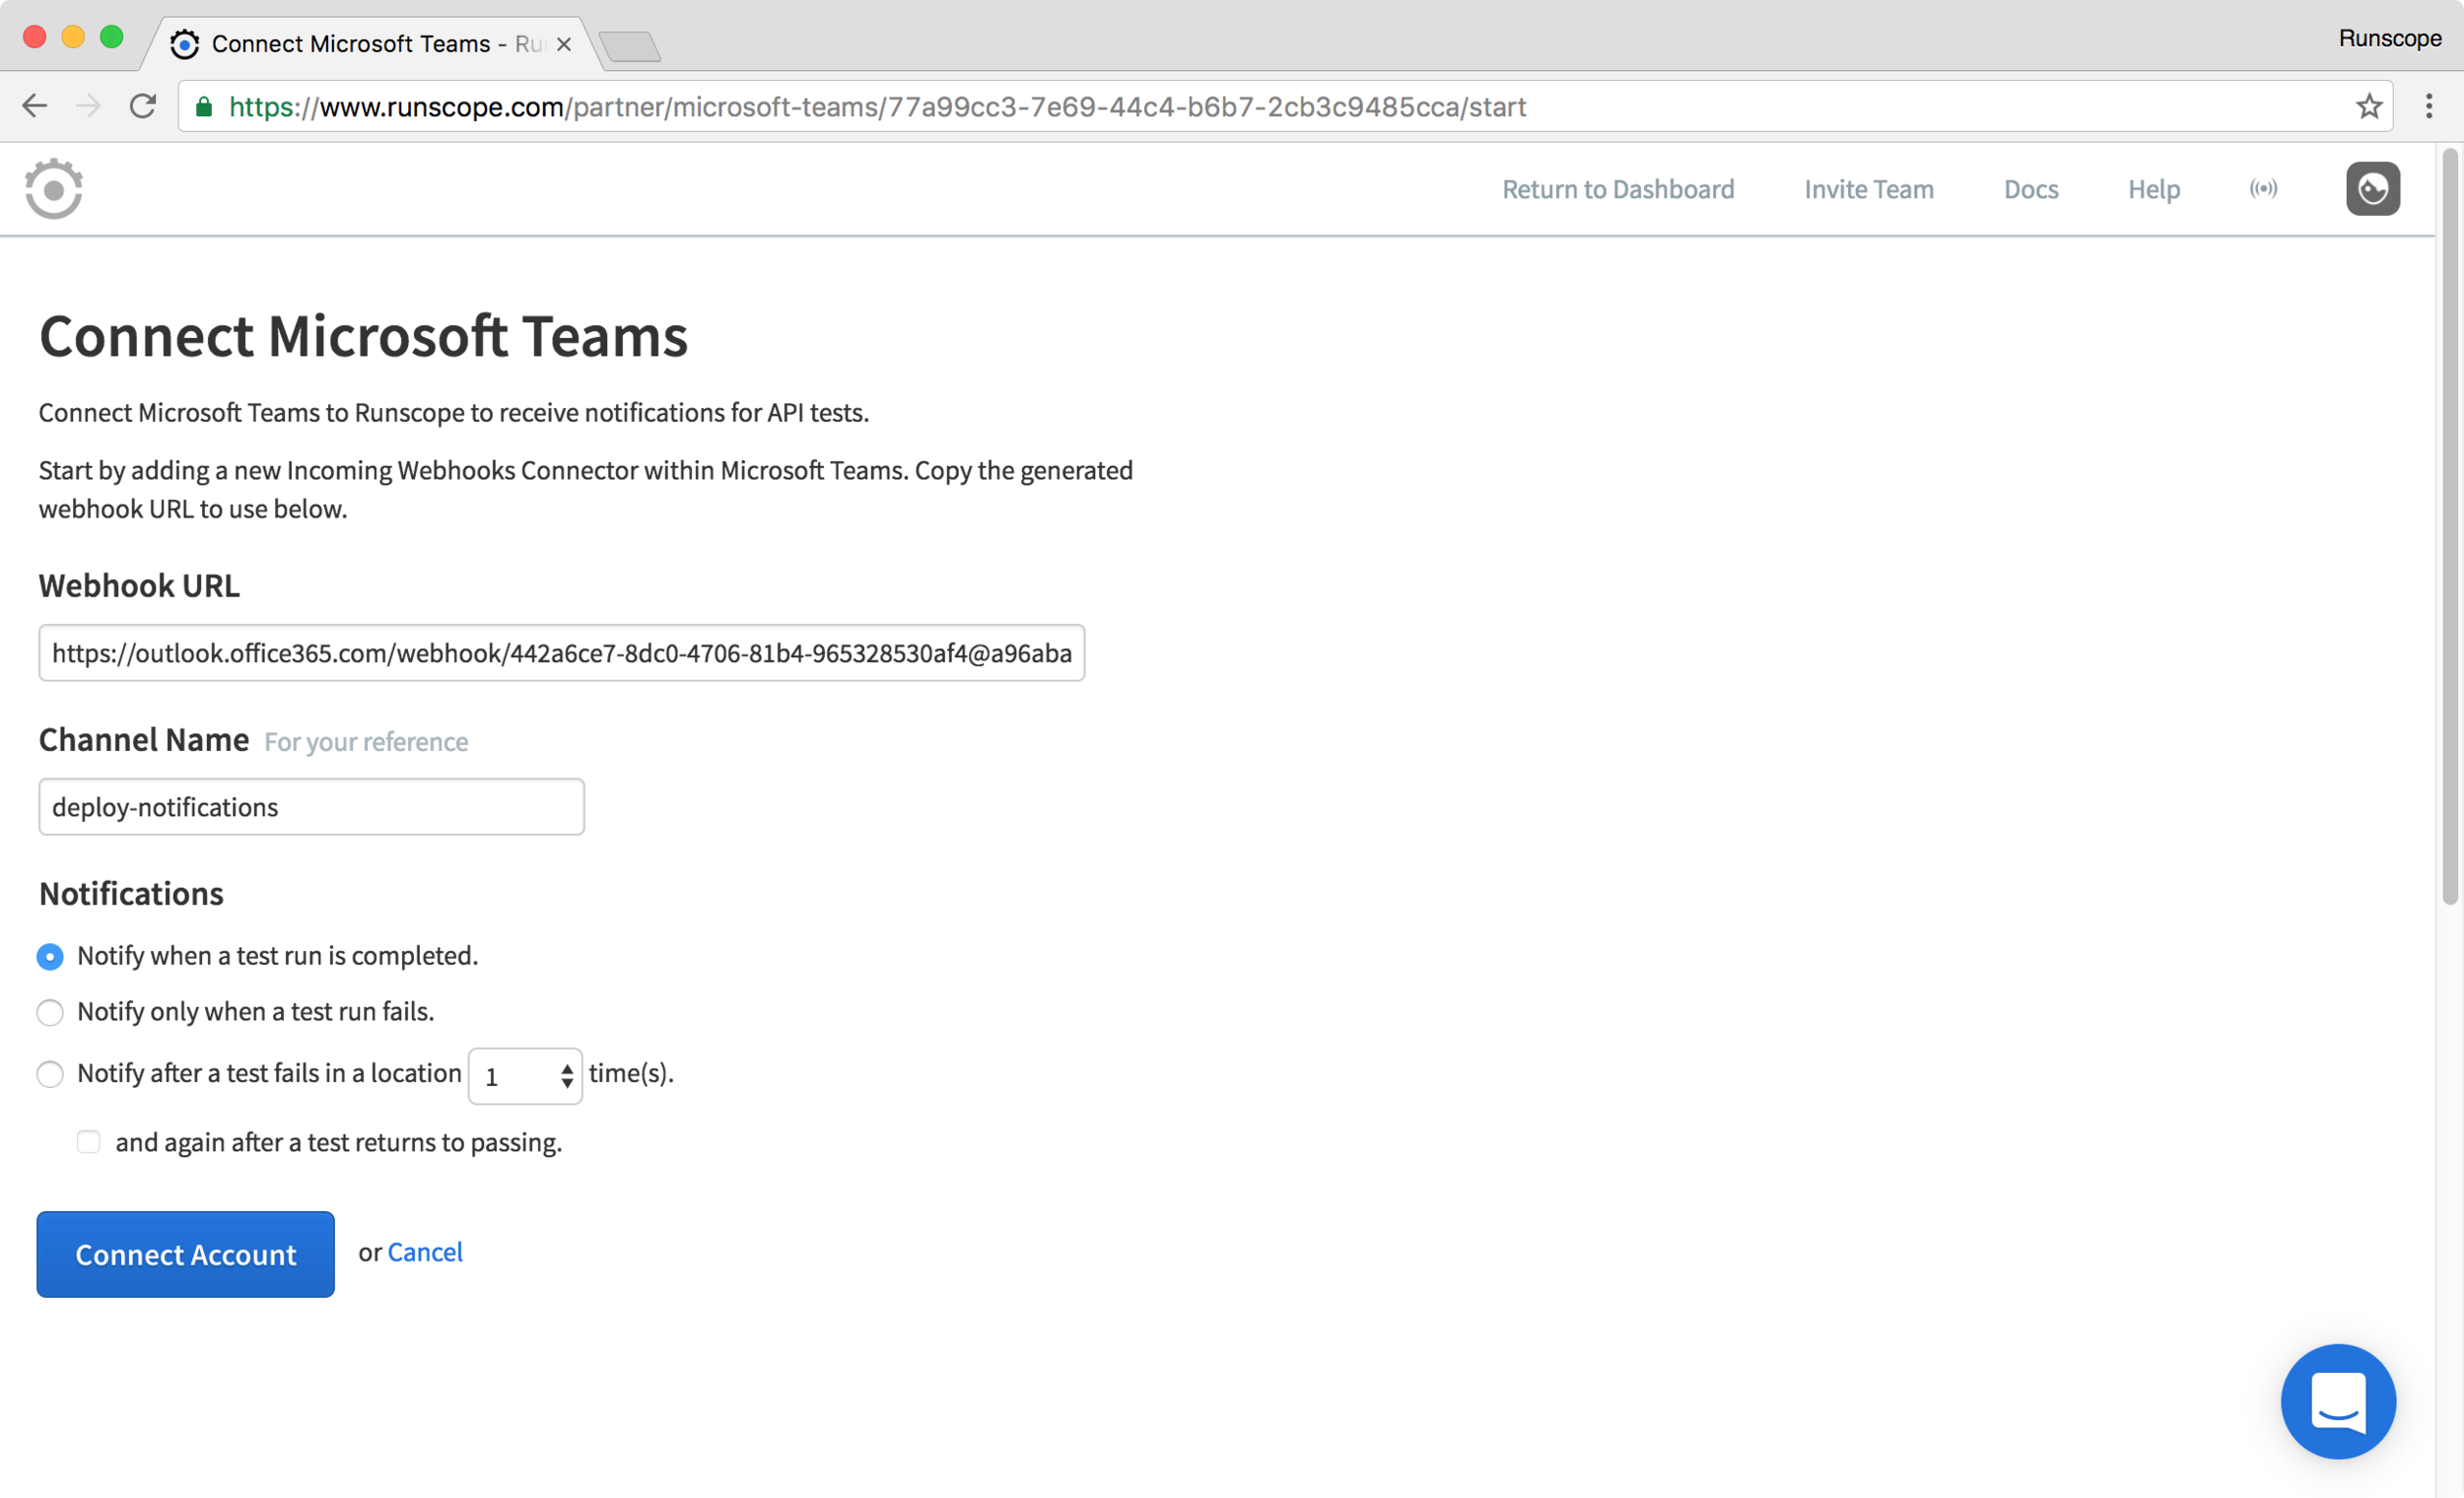The height and width of the screenshot is (1498, 2464).
Task: Open a new browser tab
Action: 630,46
